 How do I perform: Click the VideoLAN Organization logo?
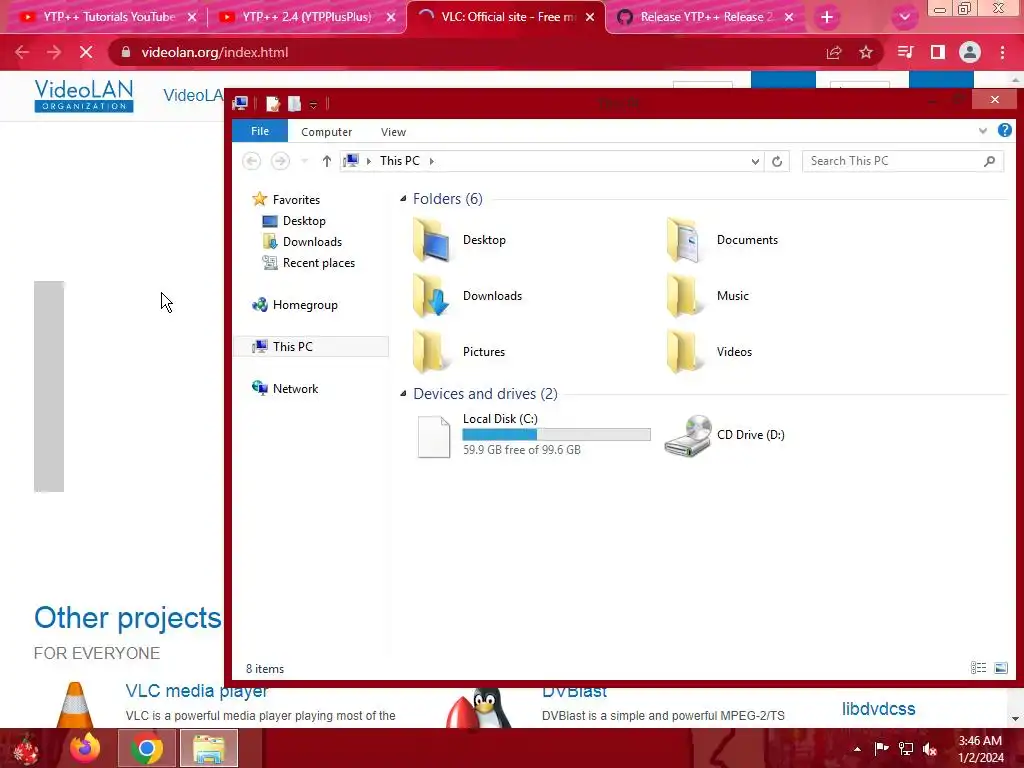click(84, 95)
